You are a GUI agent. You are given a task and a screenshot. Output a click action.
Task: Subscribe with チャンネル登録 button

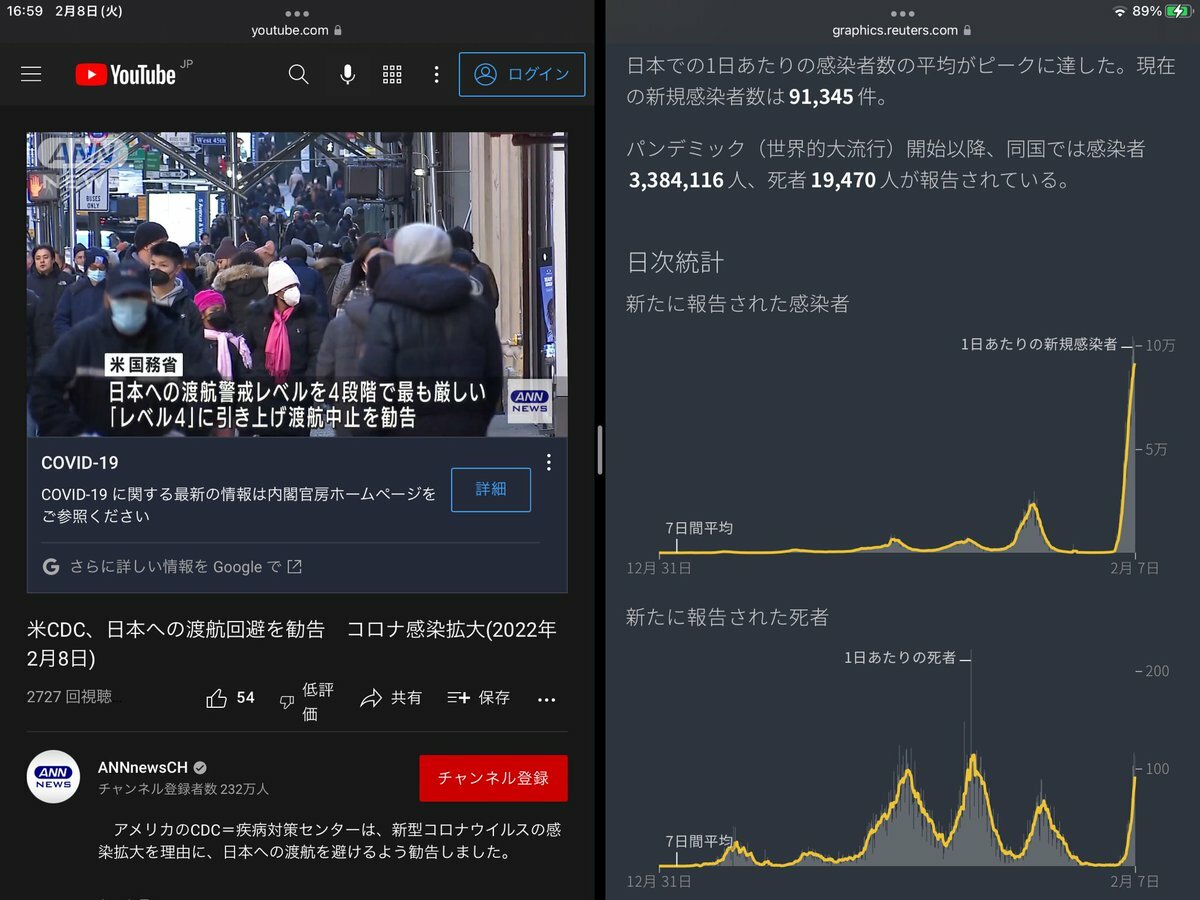tap(493, 778)
